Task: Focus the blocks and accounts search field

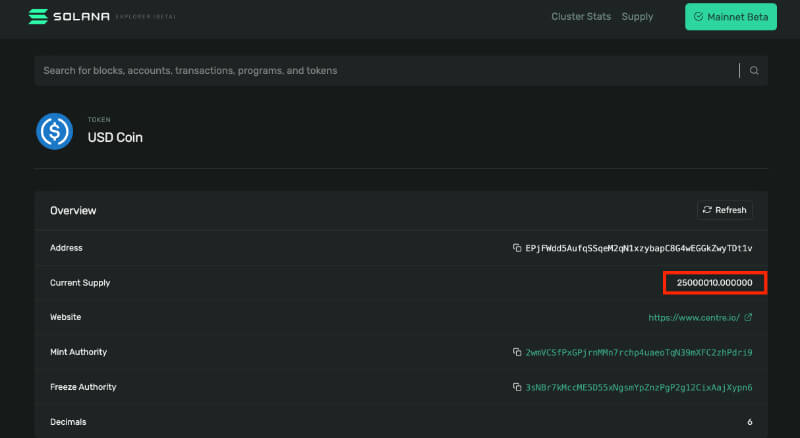Action: 385,71
